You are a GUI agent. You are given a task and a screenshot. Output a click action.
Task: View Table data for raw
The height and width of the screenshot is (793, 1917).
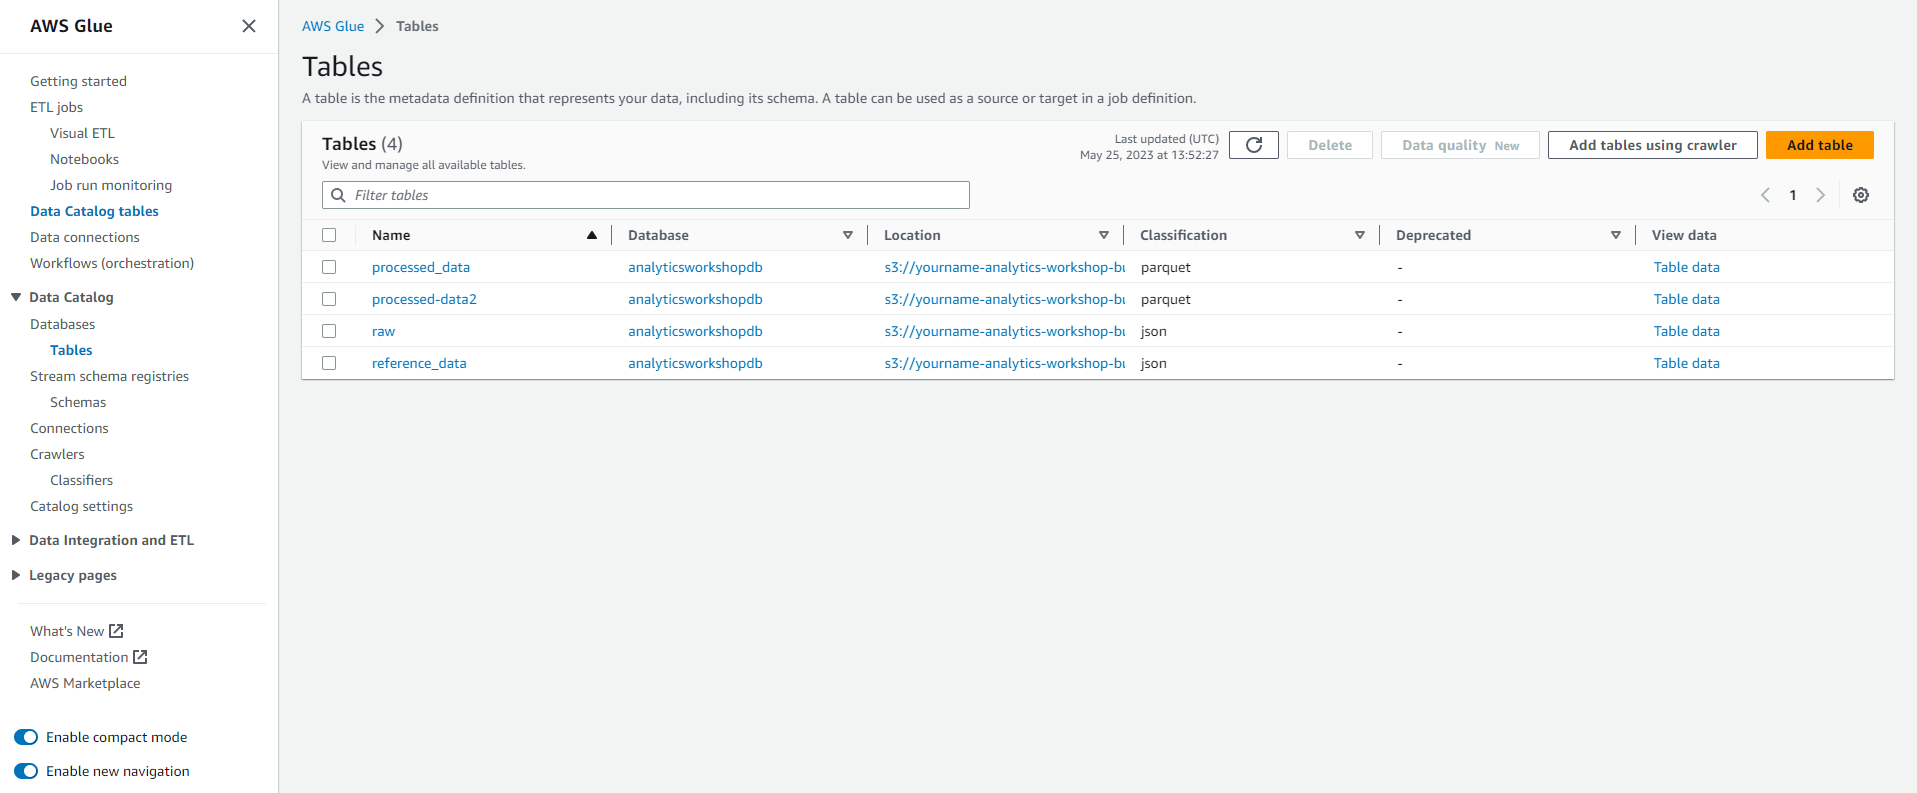click(x=1686, y=331)
